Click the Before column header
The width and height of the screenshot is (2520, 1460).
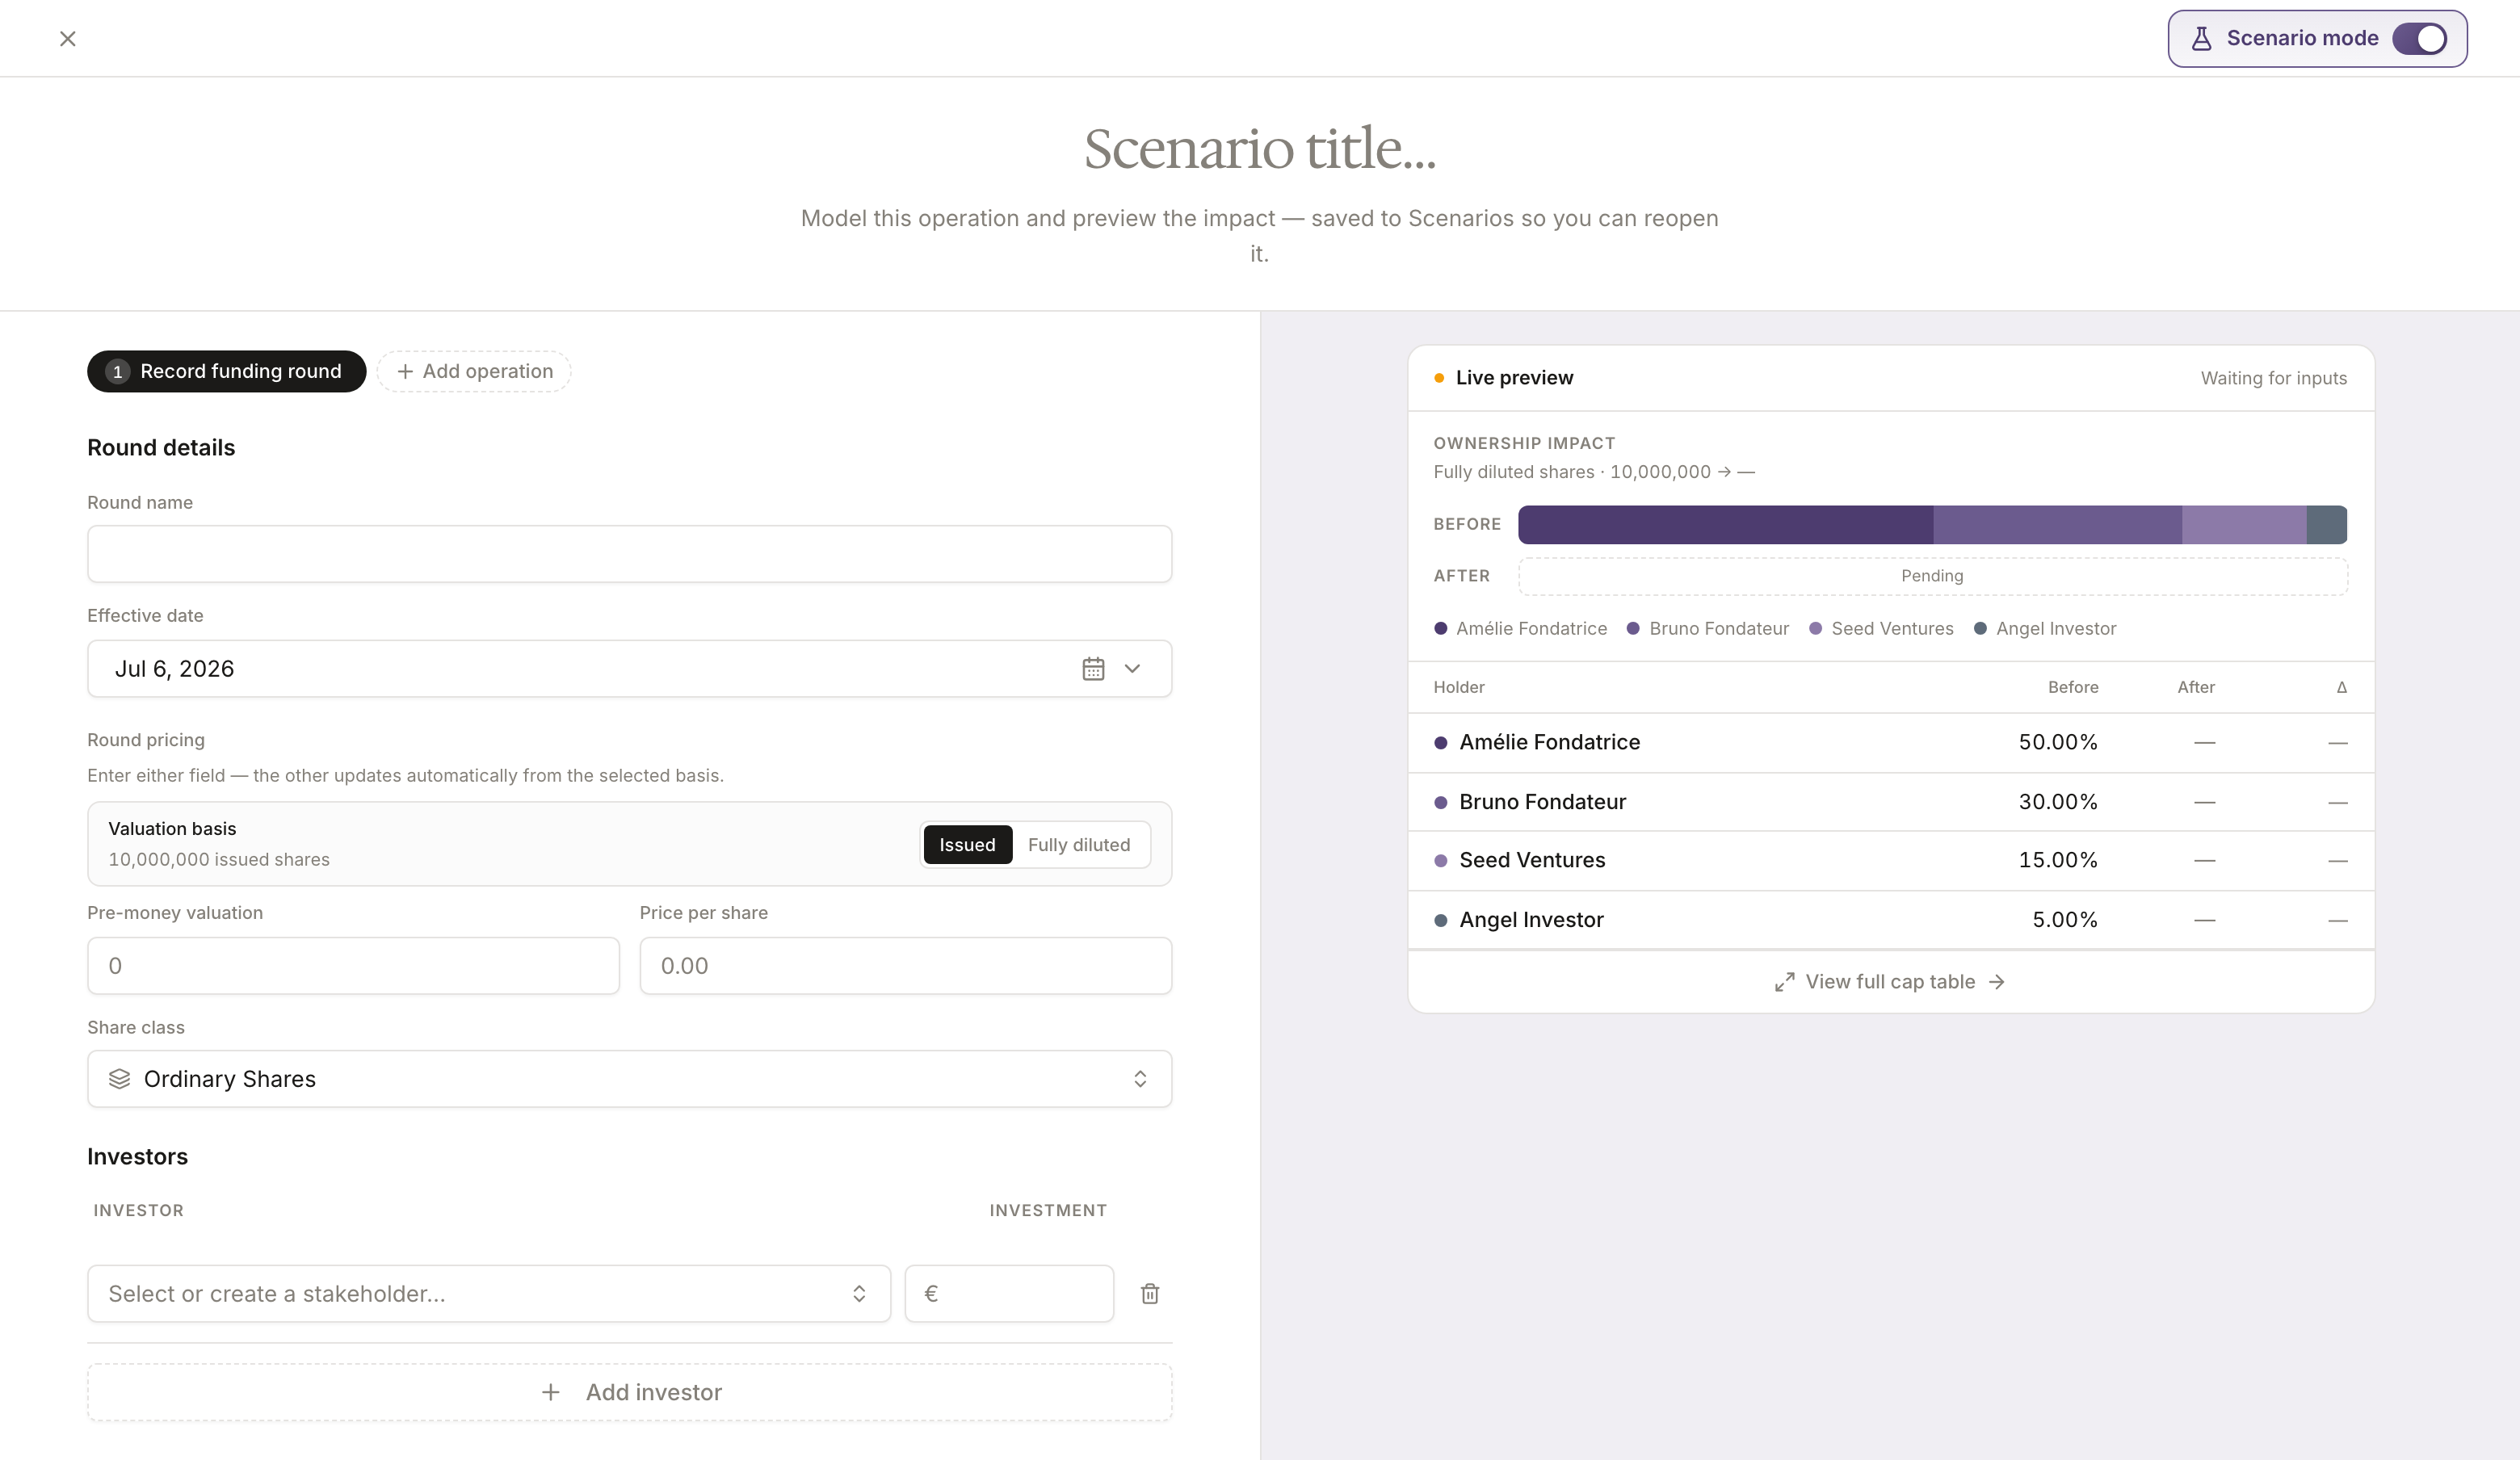pos(2073,688)
